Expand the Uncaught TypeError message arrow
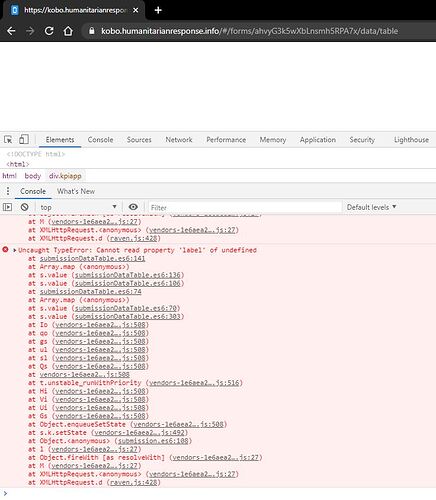Viewport: 436px width, 500px height. pyautogui.click(x=15, y=250)
